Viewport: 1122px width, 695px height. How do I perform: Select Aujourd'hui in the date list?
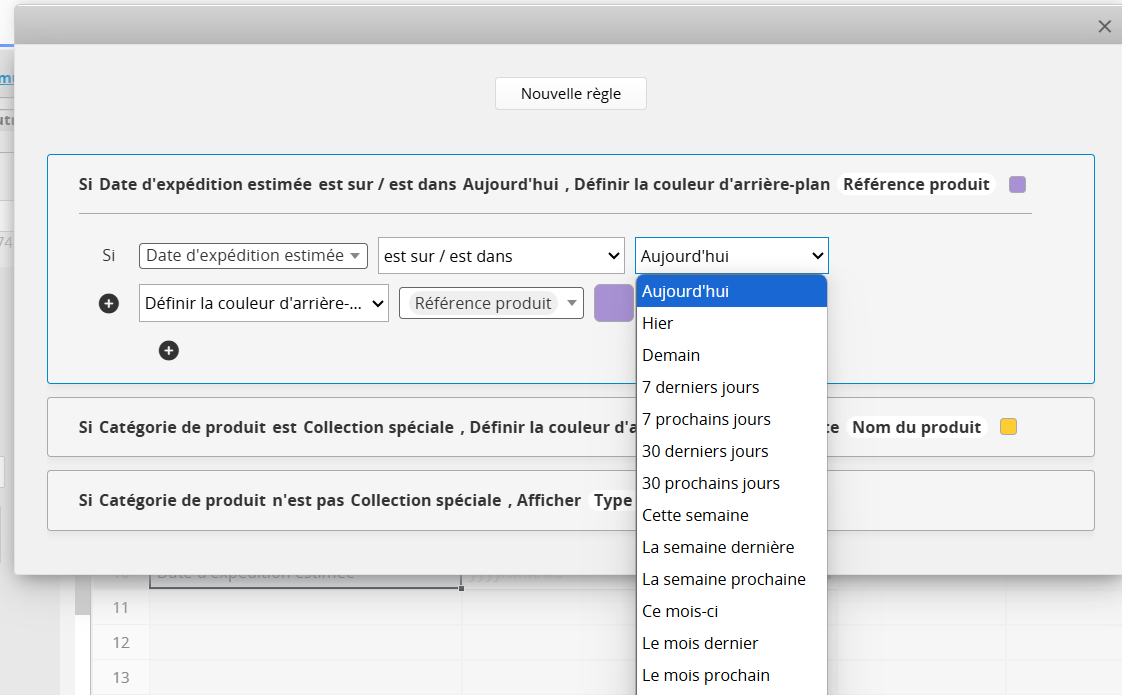coord(731,291)
